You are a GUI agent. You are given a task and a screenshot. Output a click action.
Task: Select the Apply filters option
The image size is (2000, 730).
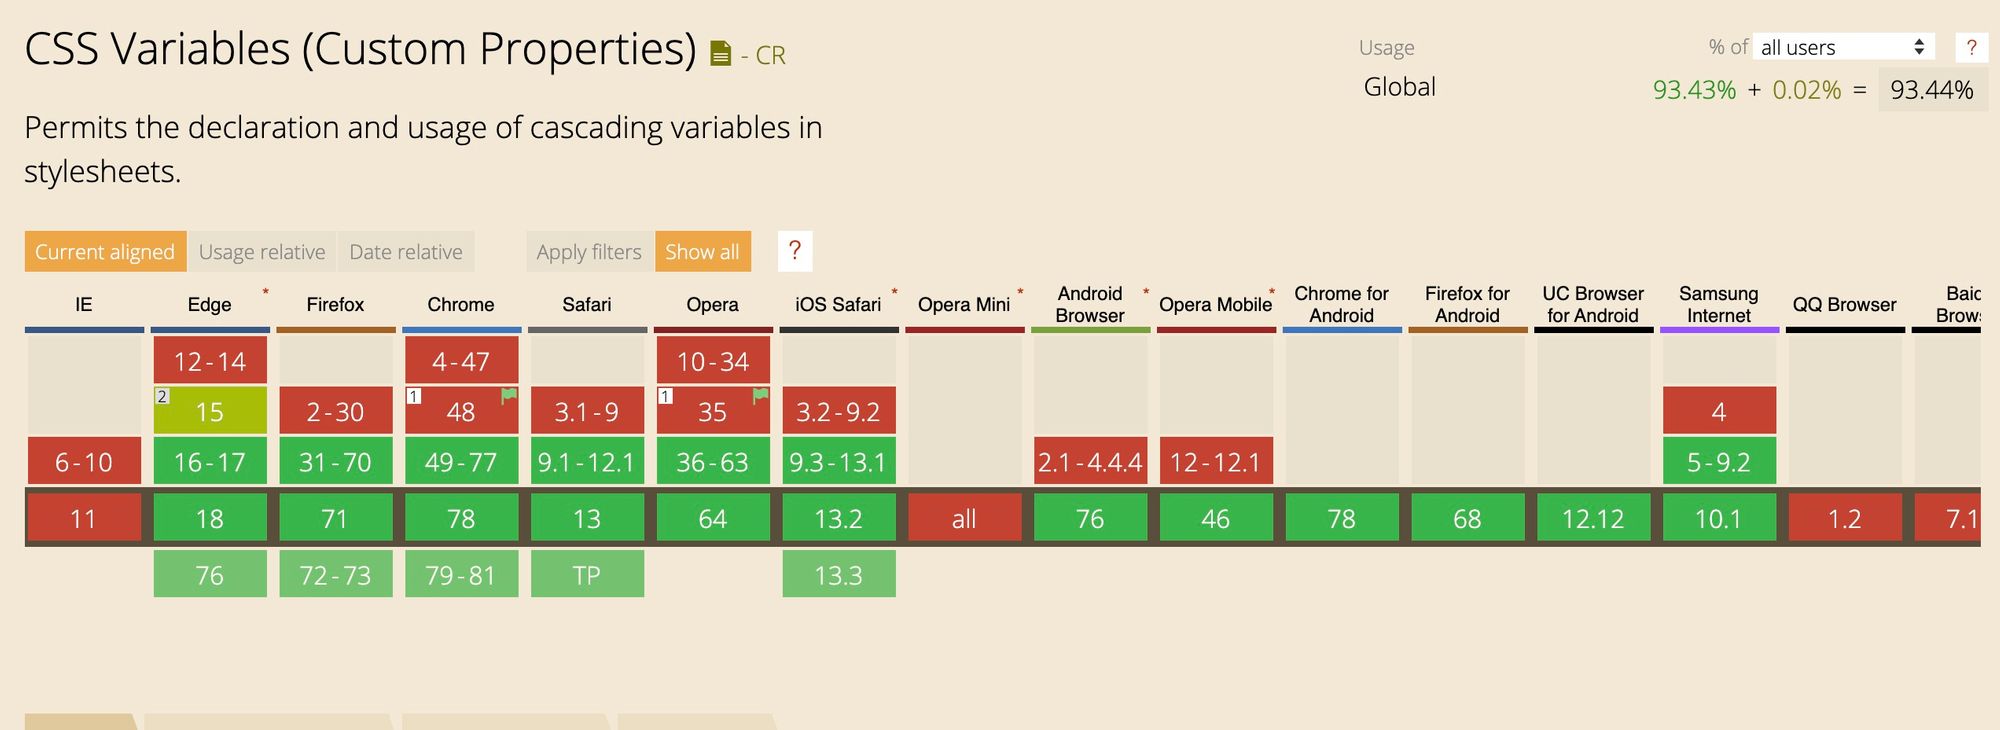coord(589,252)
